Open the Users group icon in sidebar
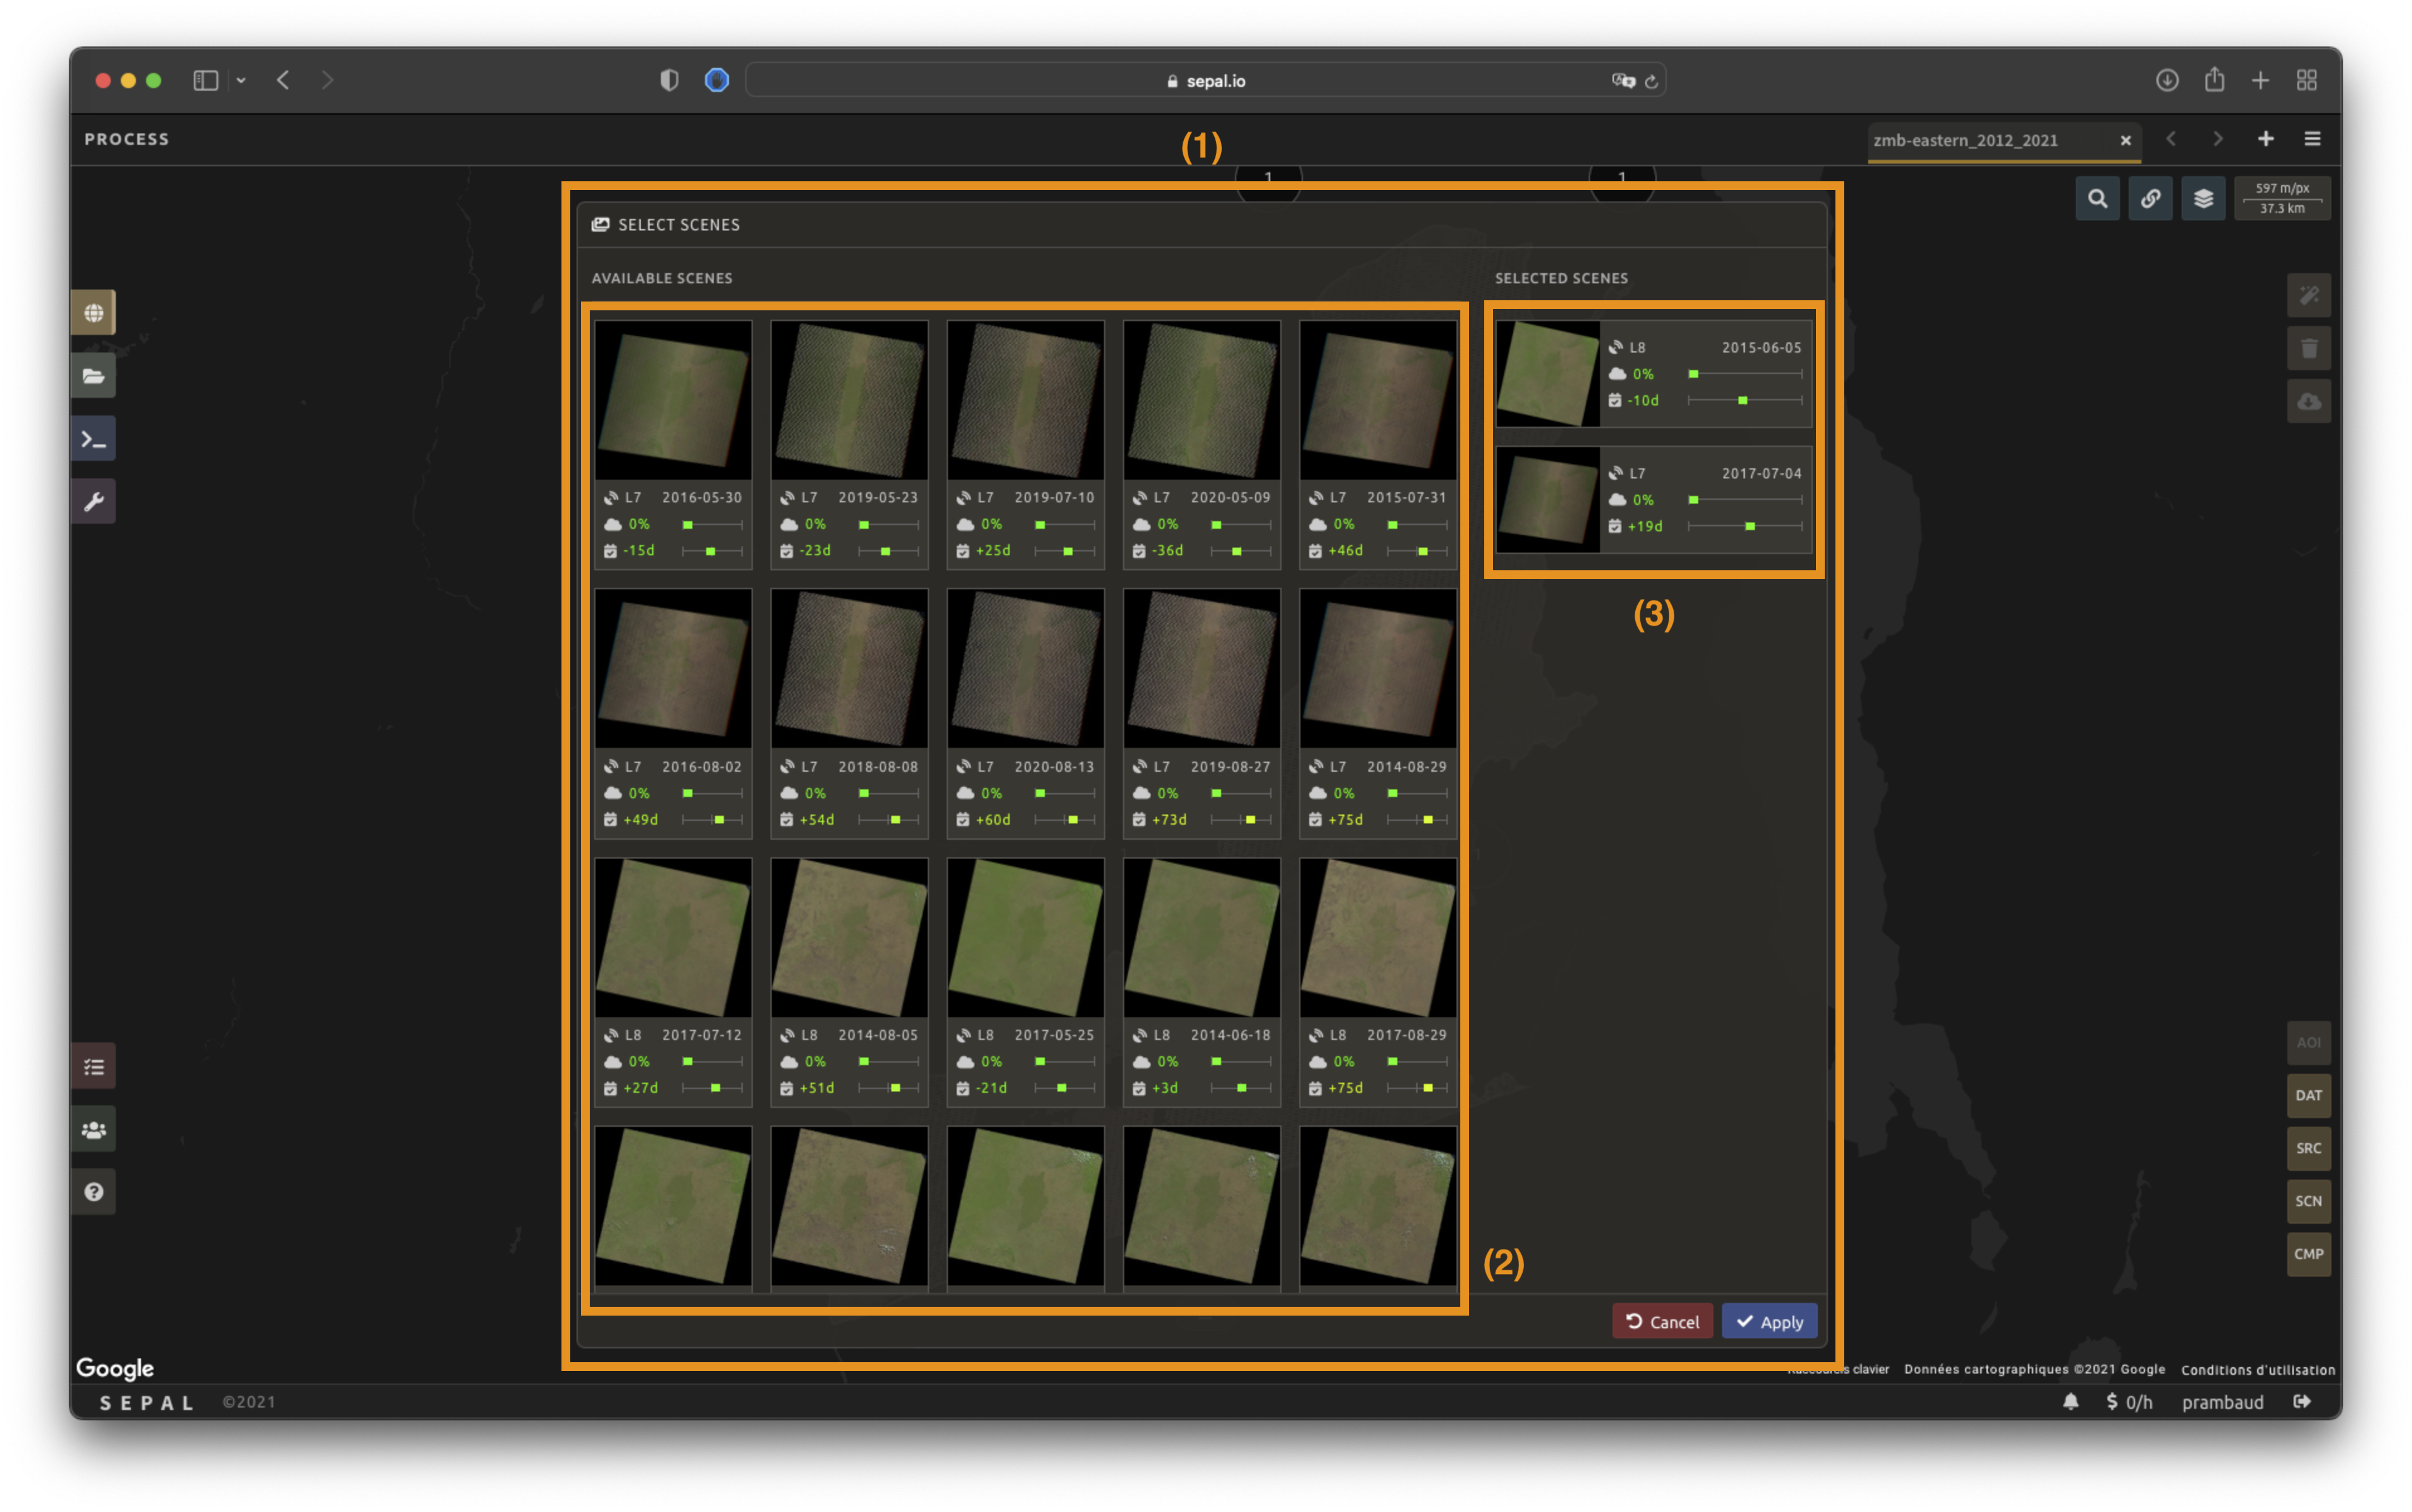 (x=93, y=1130)
